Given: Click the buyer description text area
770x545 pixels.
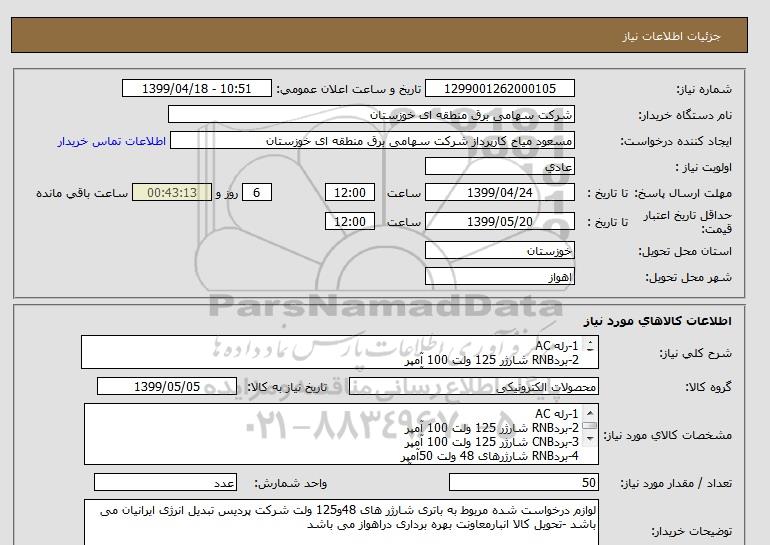Looking at the screenshot, I should coord(341,522).
